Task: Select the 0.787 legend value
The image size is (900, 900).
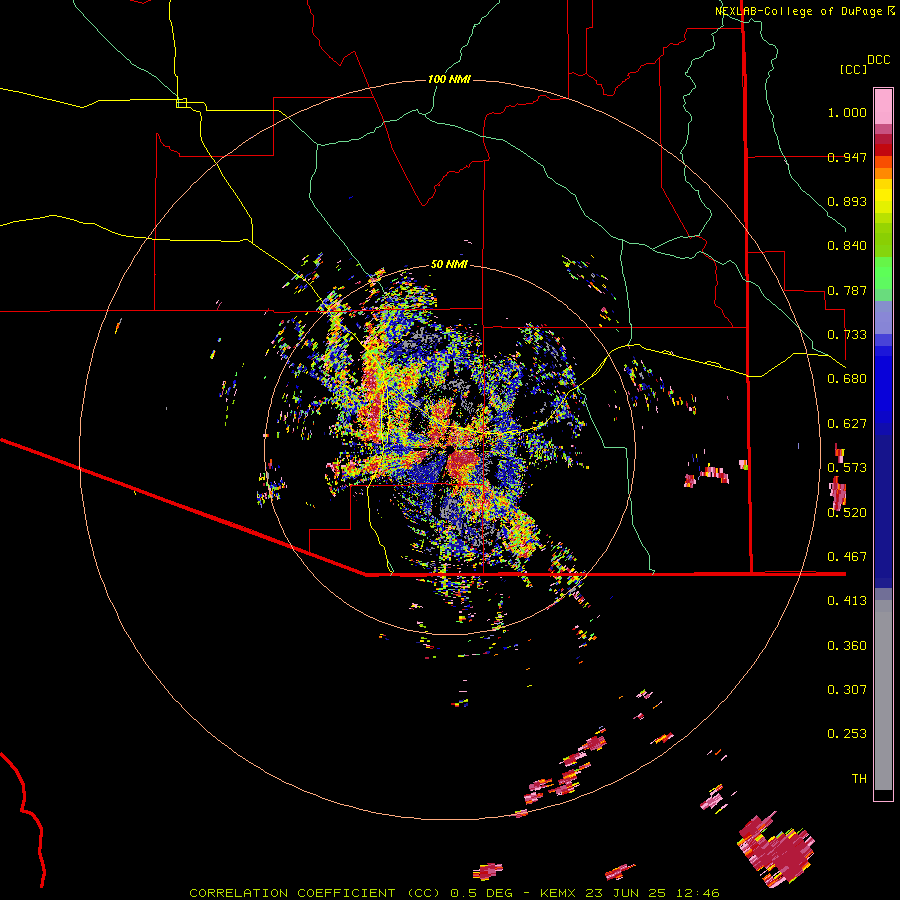Action: 847,290
